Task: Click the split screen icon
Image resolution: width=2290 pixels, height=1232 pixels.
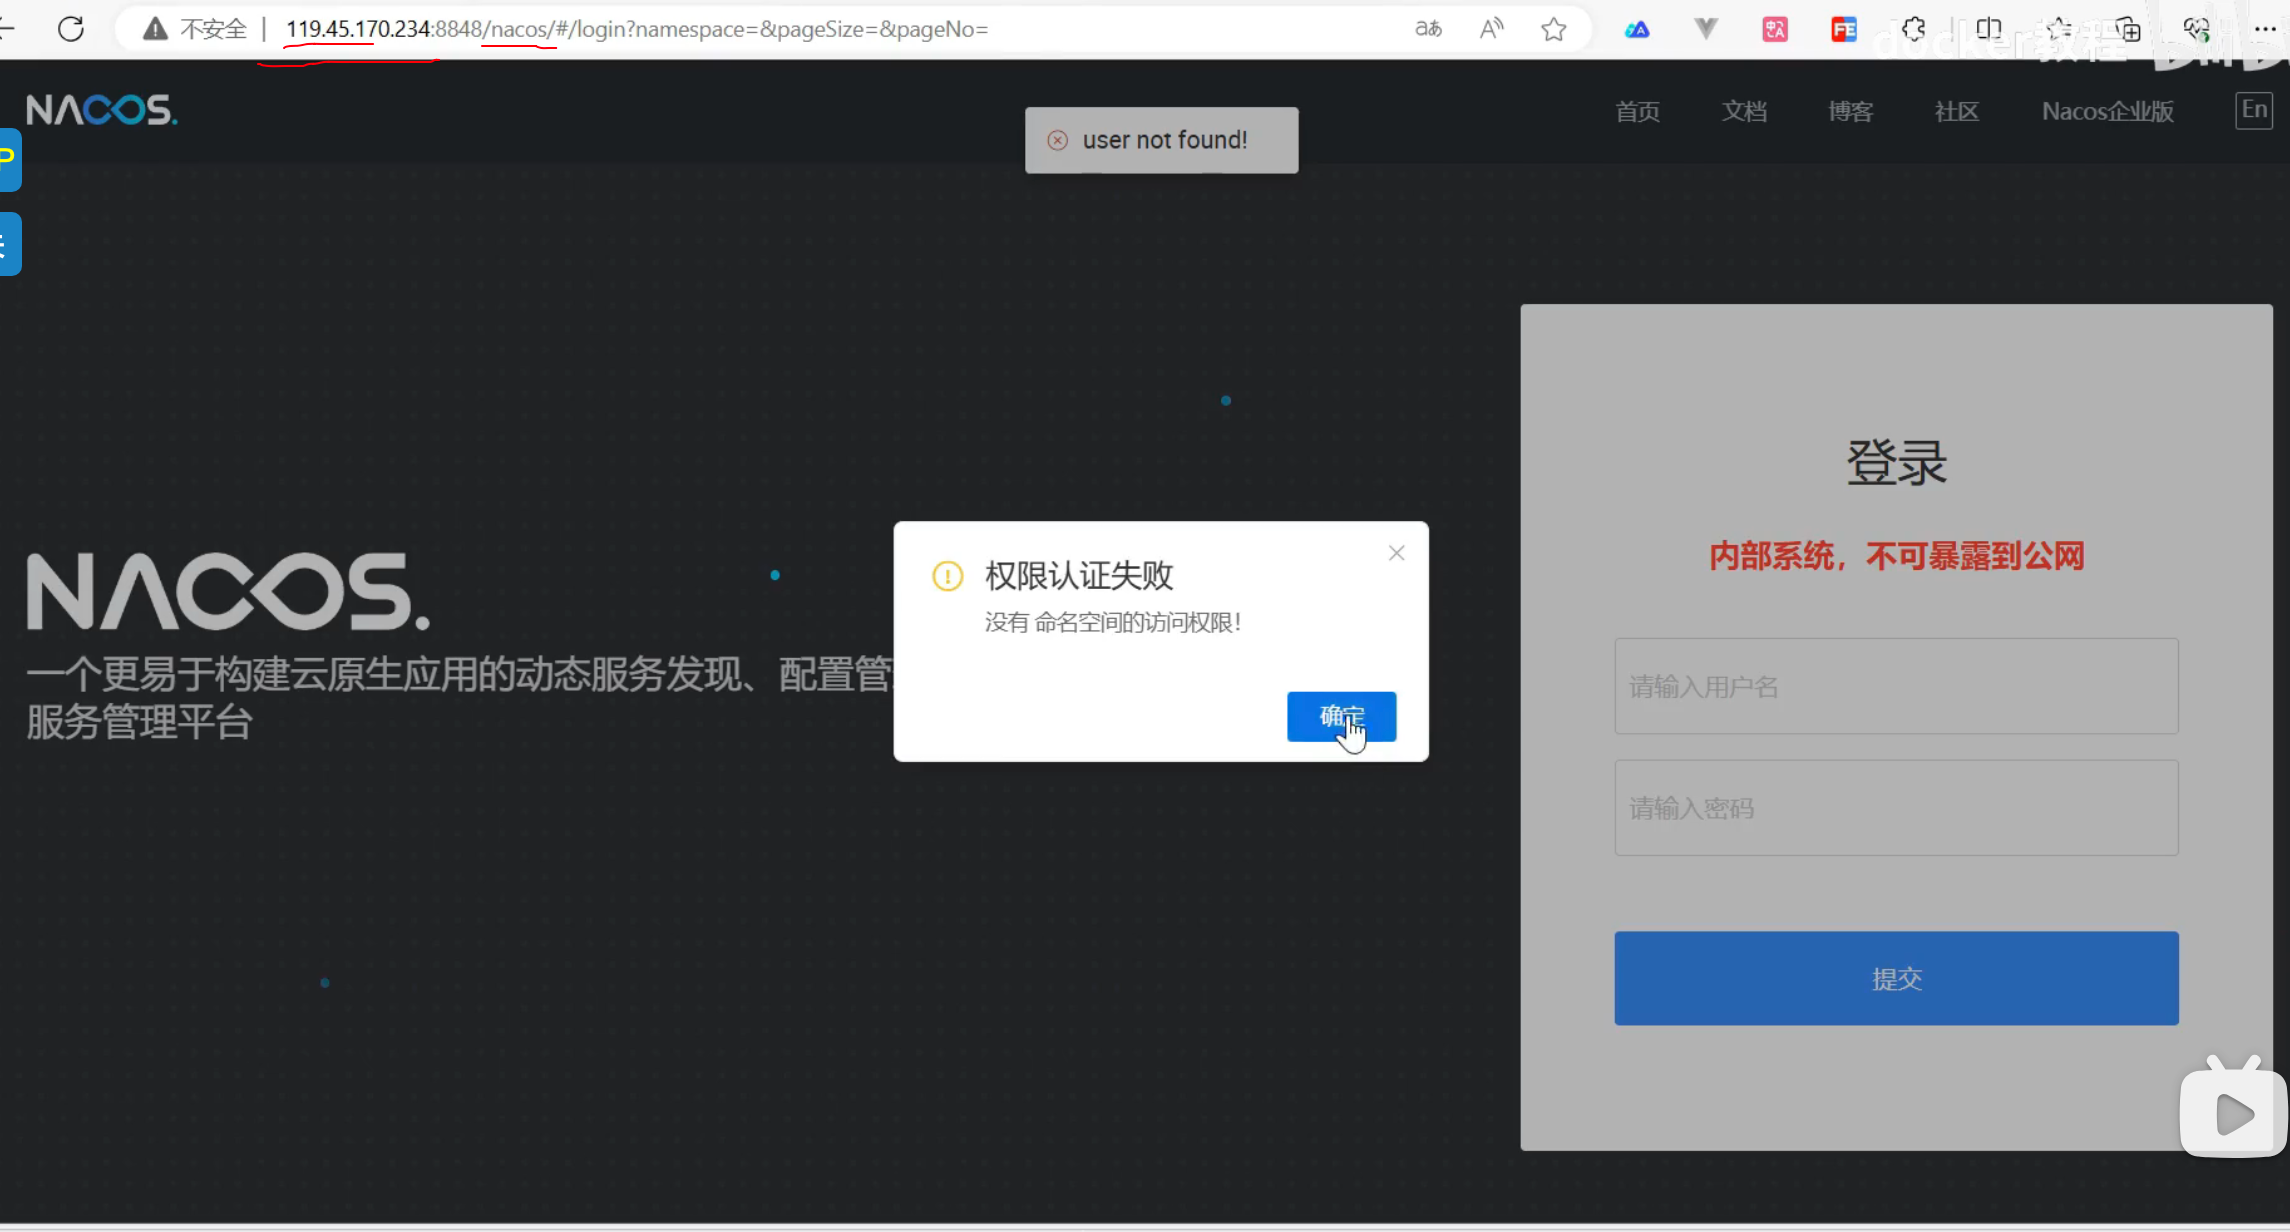Action: 1988,29
